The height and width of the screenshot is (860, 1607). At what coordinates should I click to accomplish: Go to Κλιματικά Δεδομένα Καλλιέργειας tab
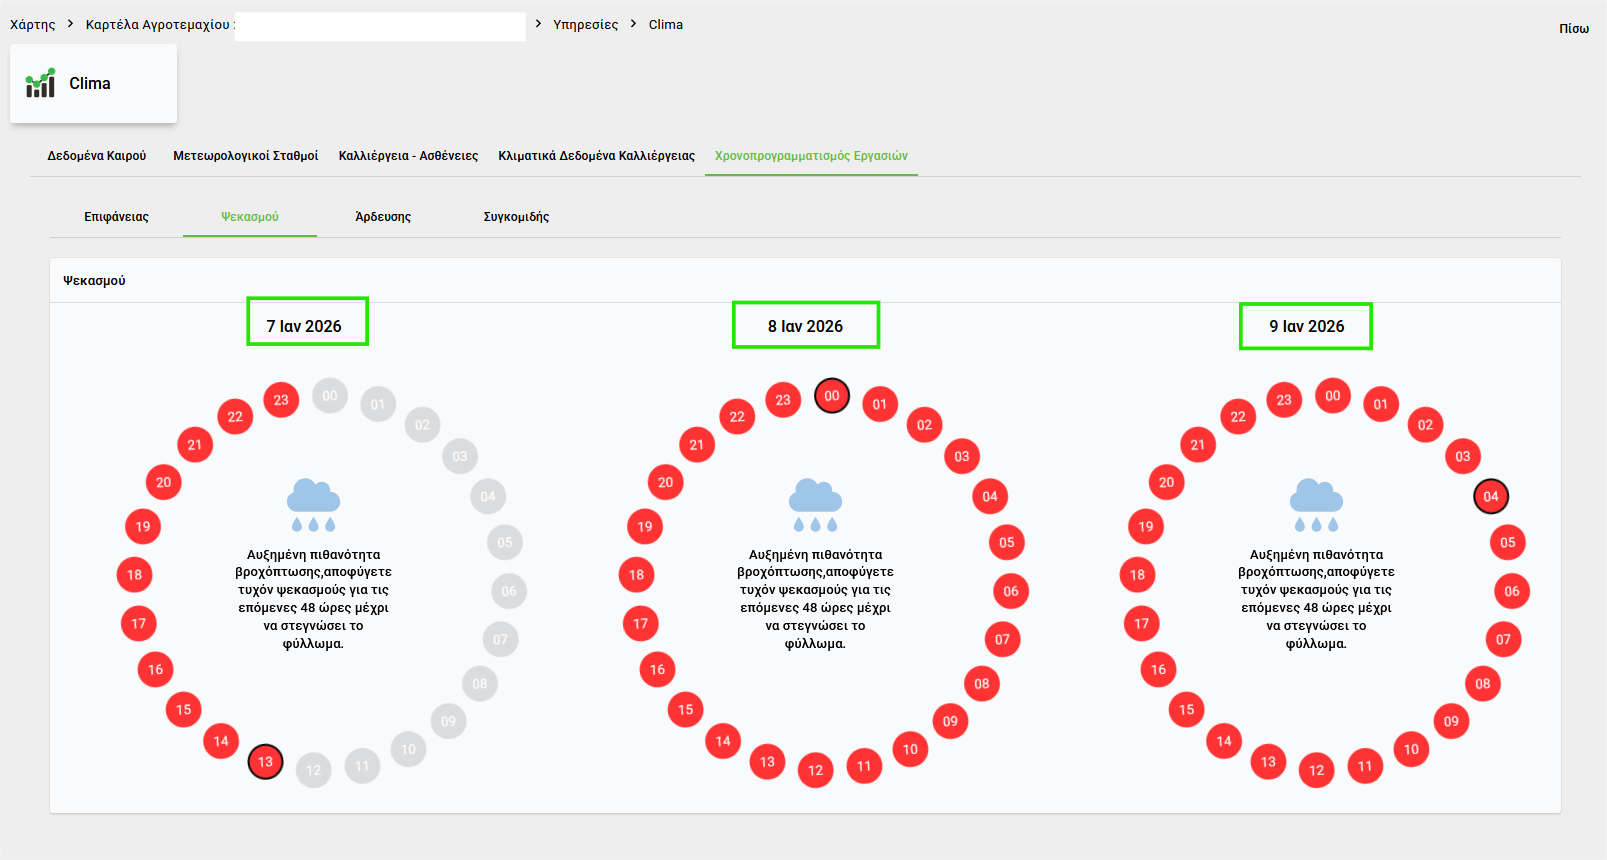point(596,156)
